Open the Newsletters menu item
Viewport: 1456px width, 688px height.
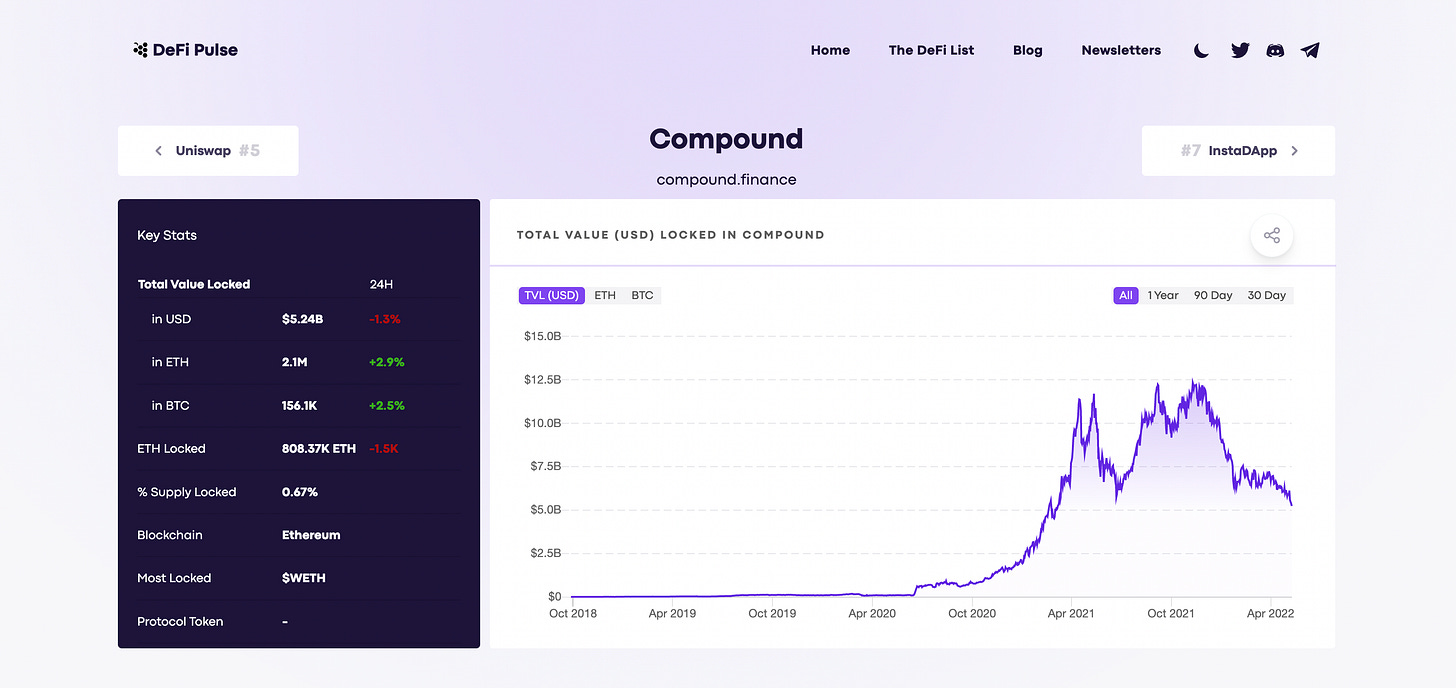[x=1121, y=50]
